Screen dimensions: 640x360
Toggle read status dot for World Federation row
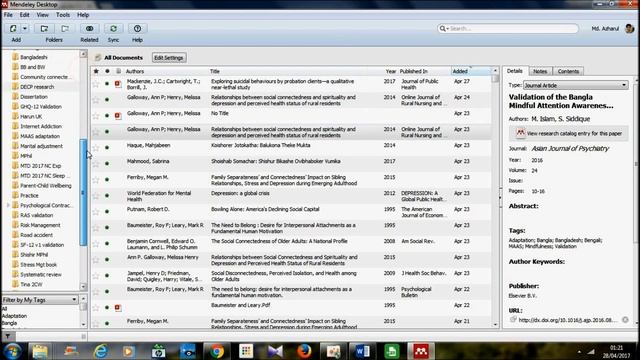pyautogui.click(x=107, y=195)
